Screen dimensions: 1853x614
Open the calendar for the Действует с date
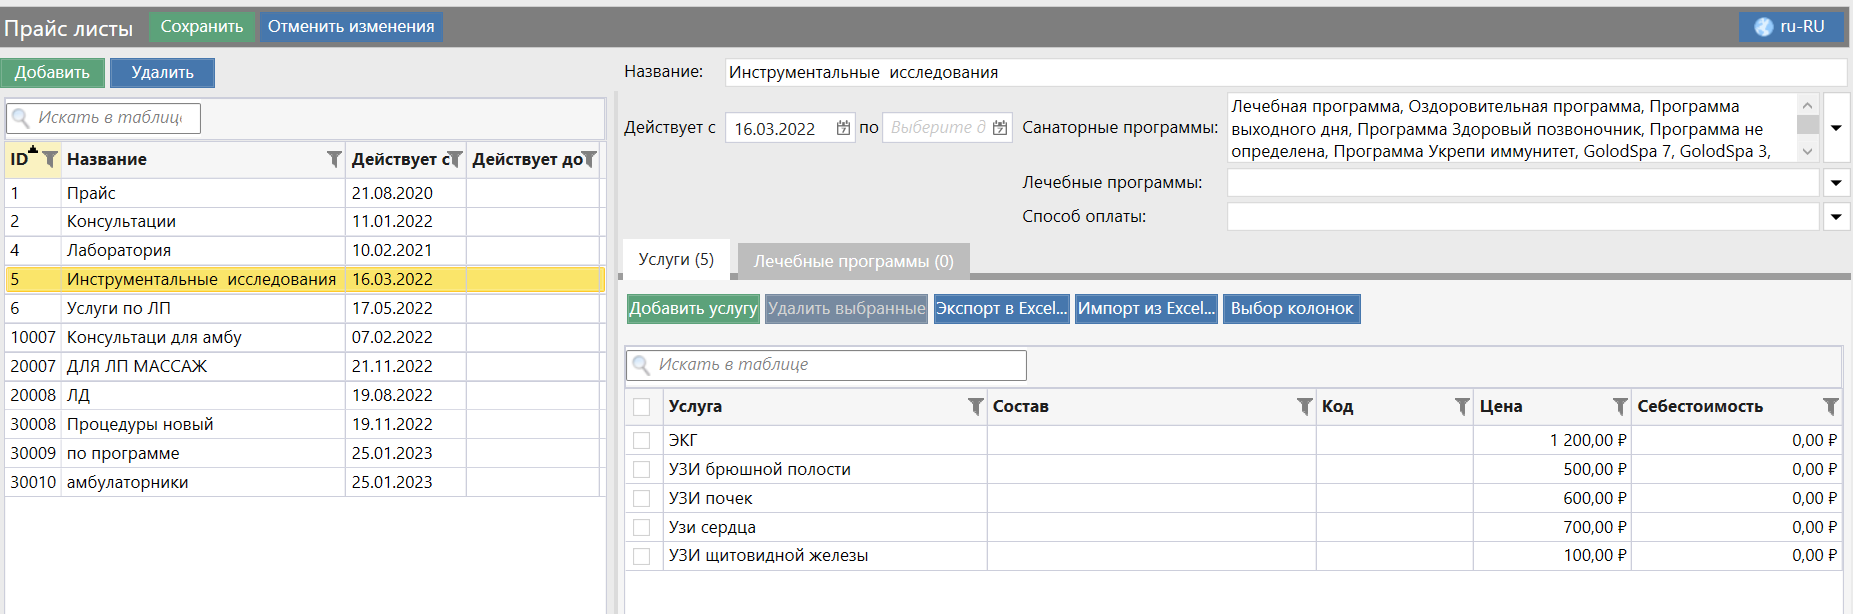click(x=843, y=128)
